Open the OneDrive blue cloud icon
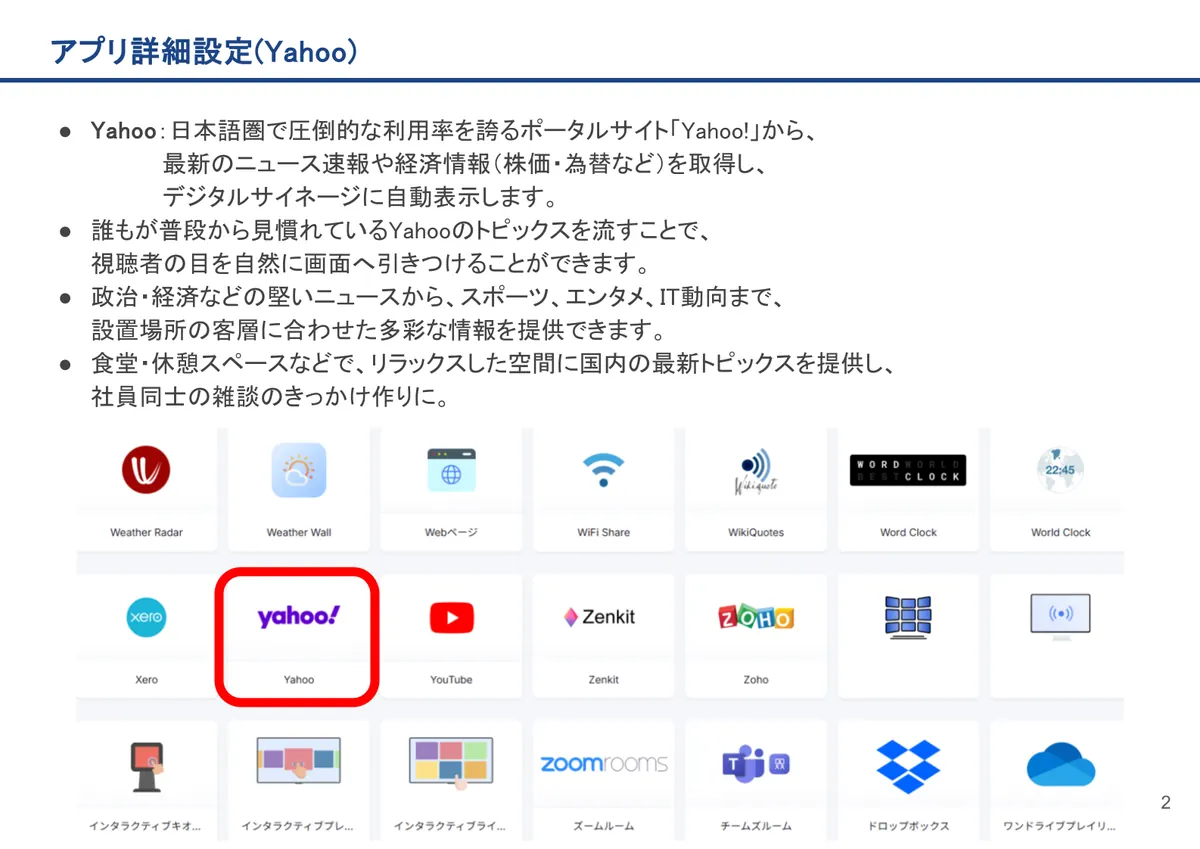Image resolution: width=1200 pixels, height=849 pixels. pyautogui.click(x=1060, y=765)
